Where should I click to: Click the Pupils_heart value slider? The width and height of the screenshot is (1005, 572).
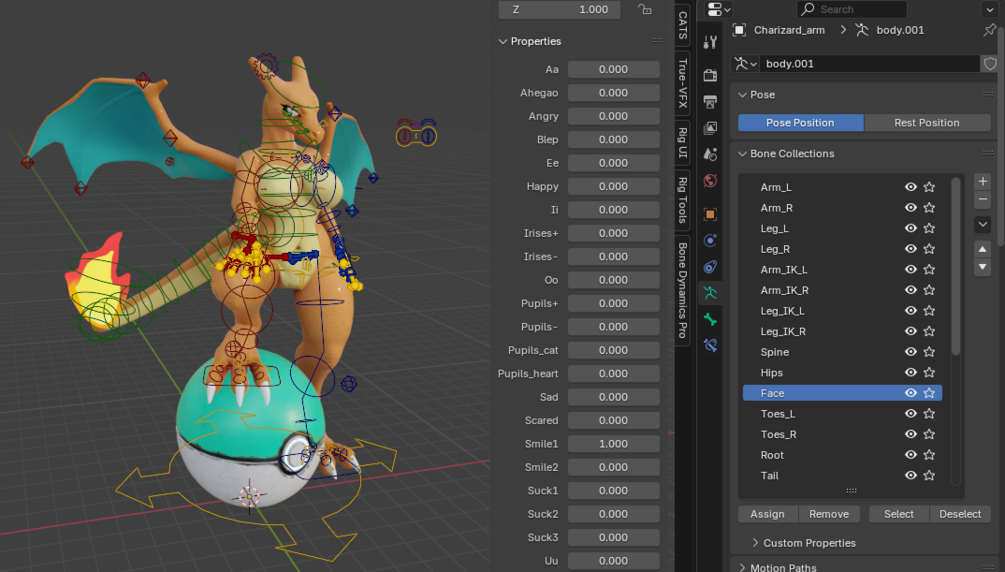pos(613,374)
